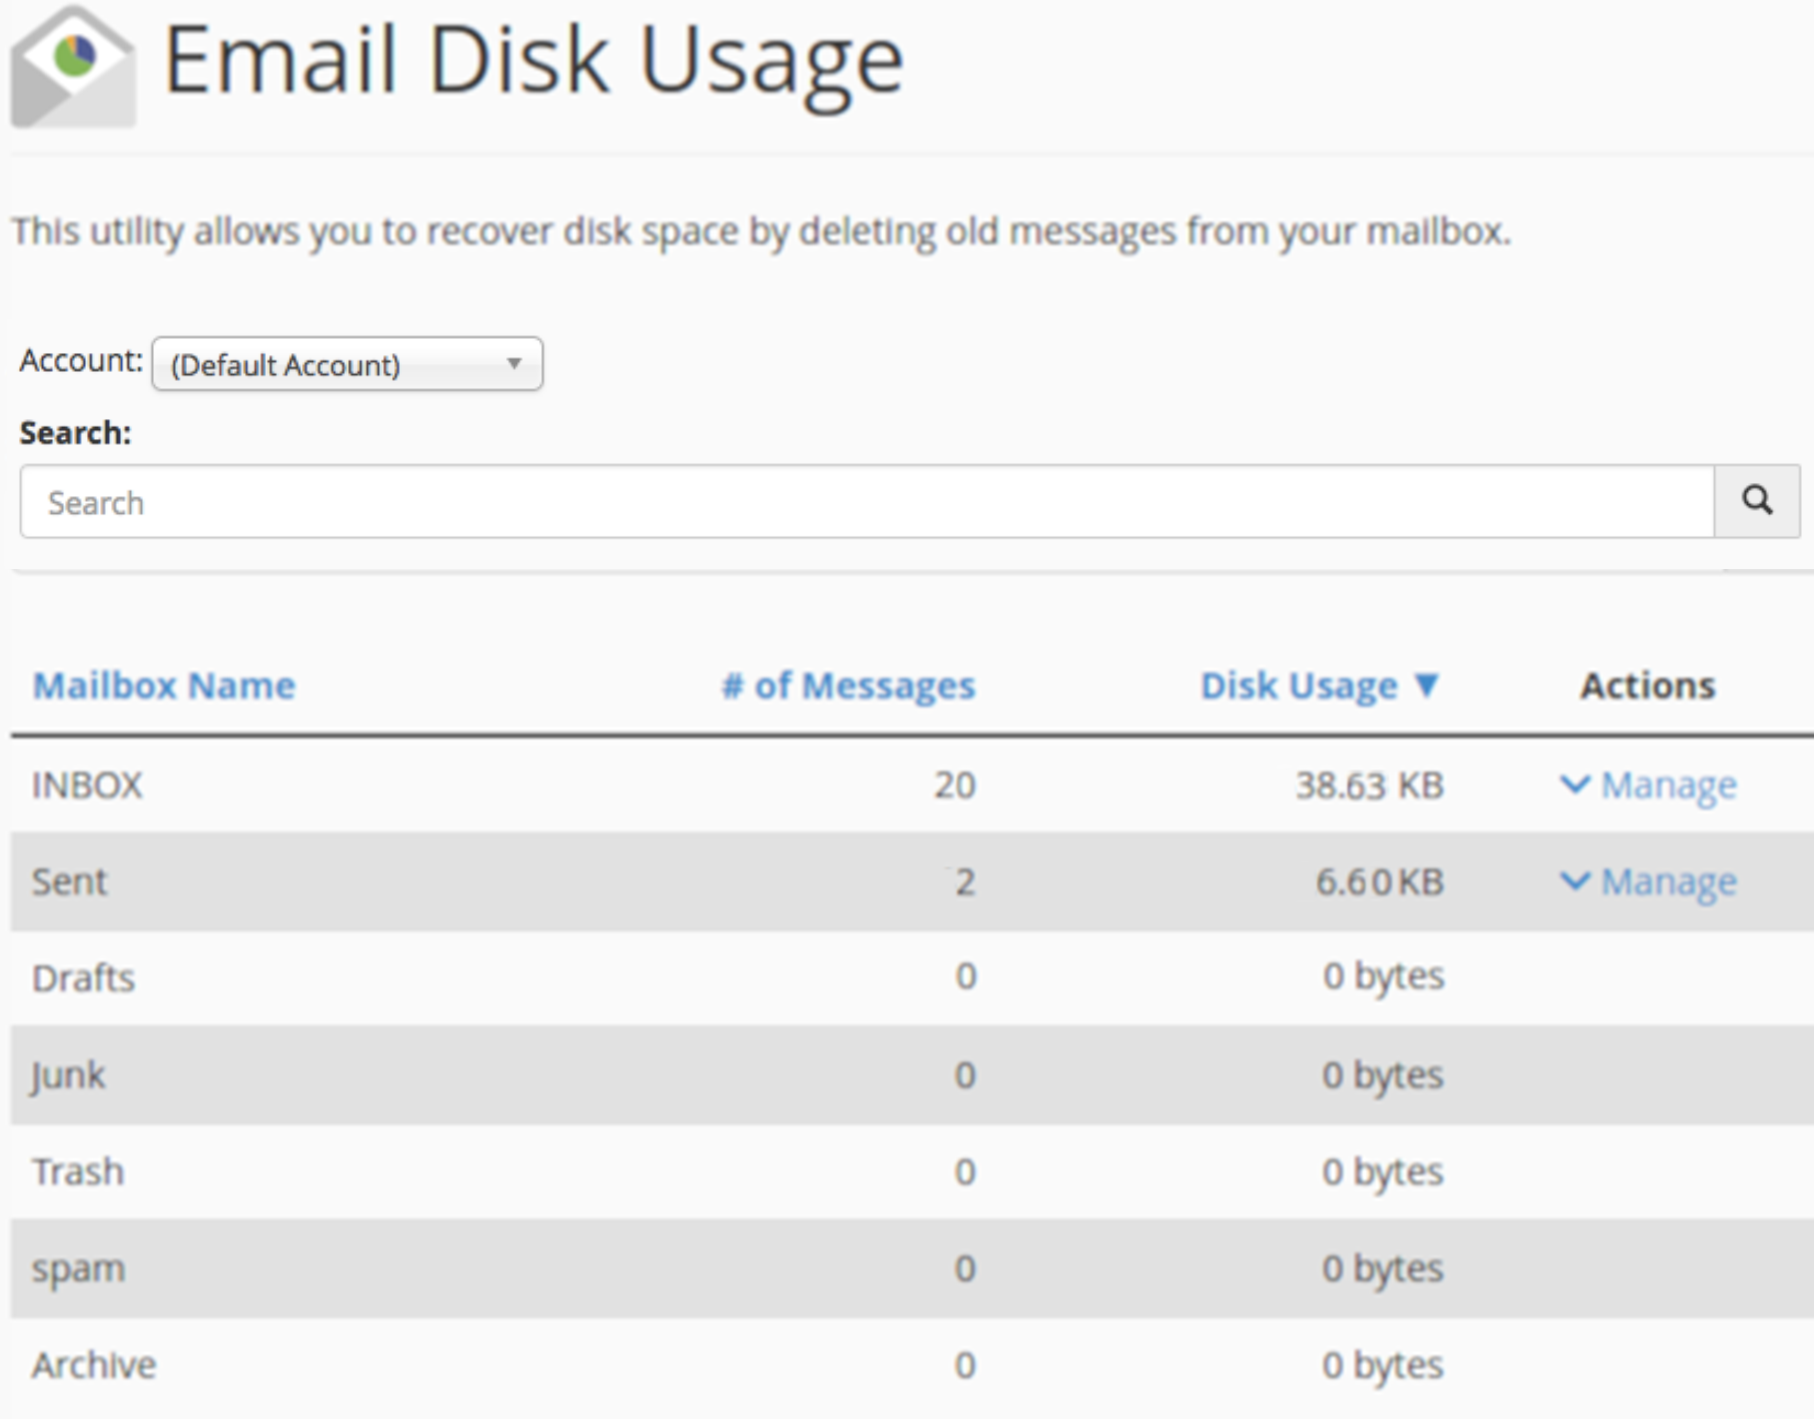
Task: Select the Sent mailbox row
Action: [69, 882]
